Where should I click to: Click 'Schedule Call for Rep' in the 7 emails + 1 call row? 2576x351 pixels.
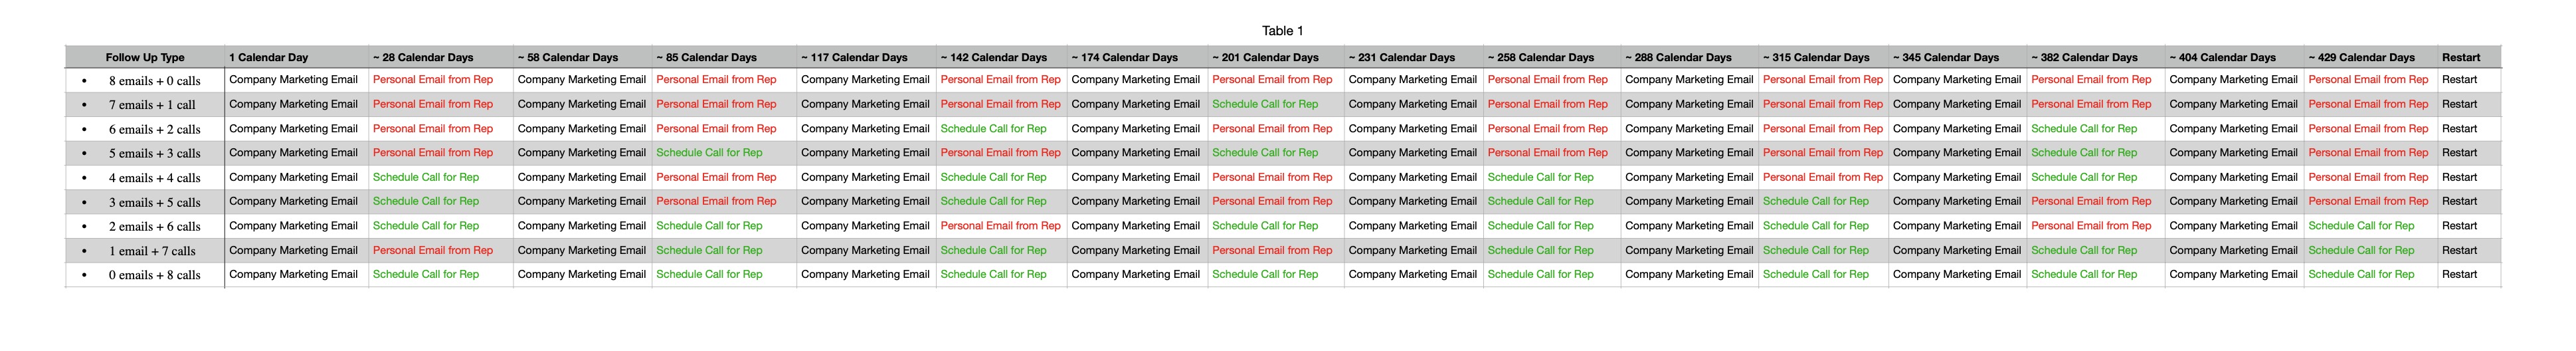(1265, 104)
